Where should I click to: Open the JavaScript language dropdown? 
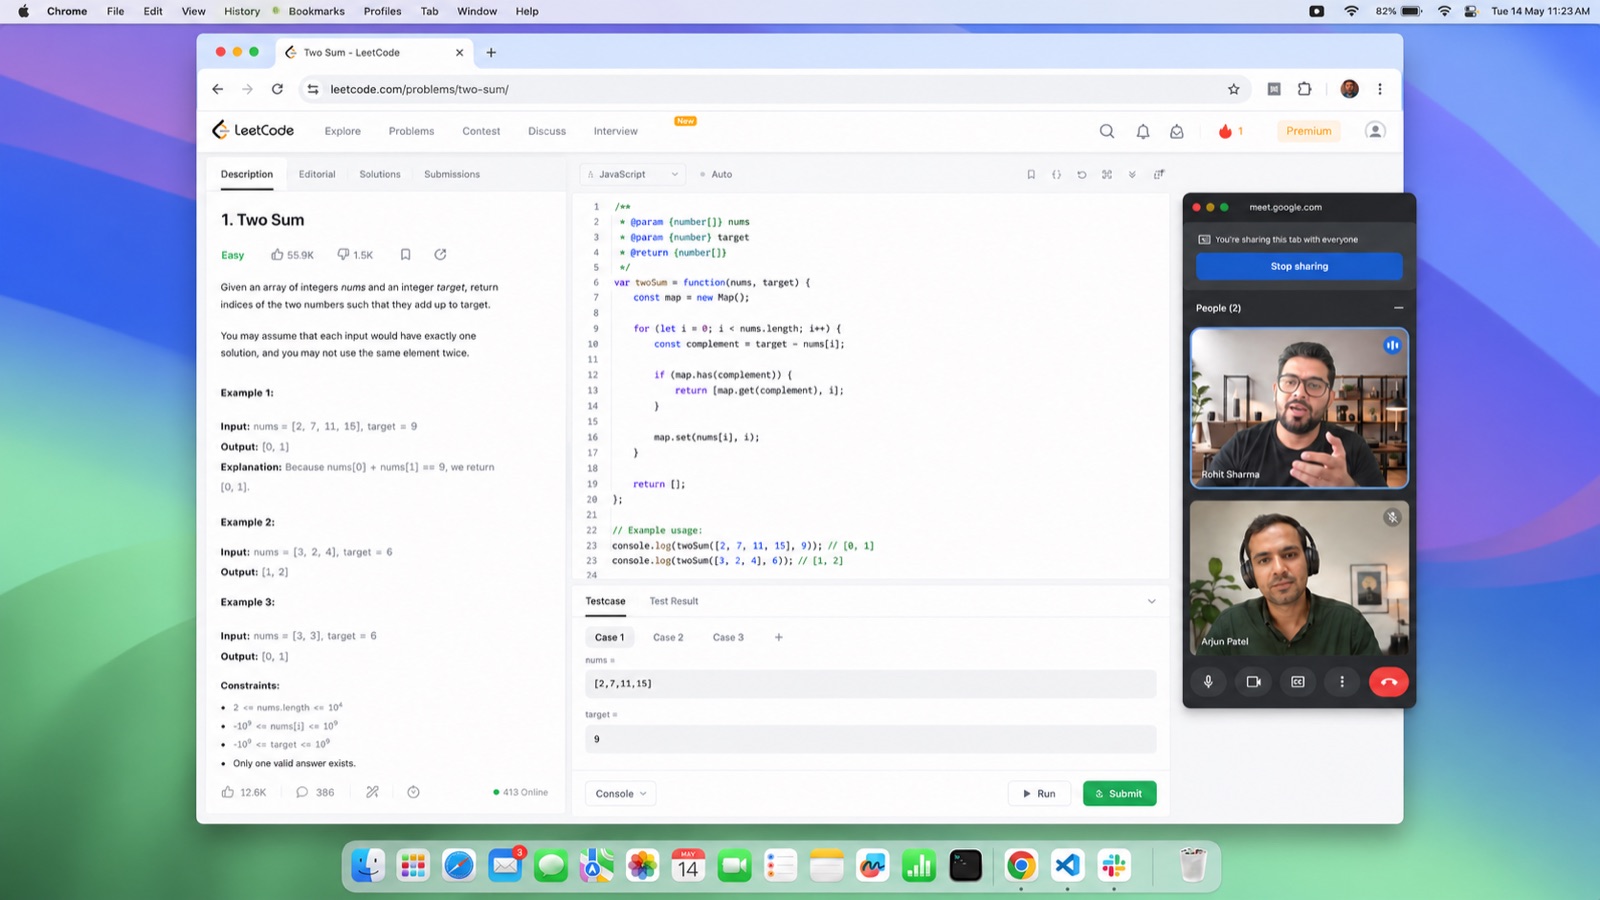[633, 174]
